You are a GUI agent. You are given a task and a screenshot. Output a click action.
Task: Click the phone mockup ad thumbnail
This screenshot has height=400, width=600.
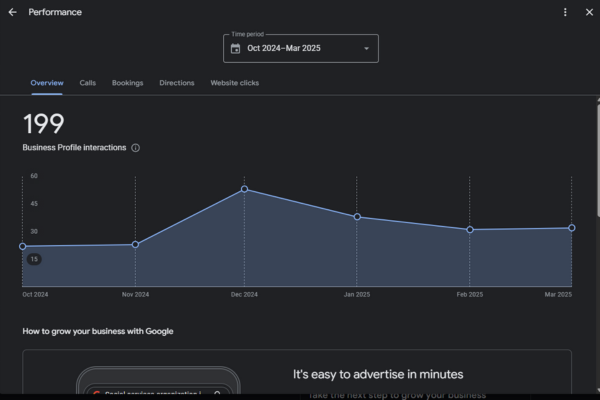coord(158,380)
